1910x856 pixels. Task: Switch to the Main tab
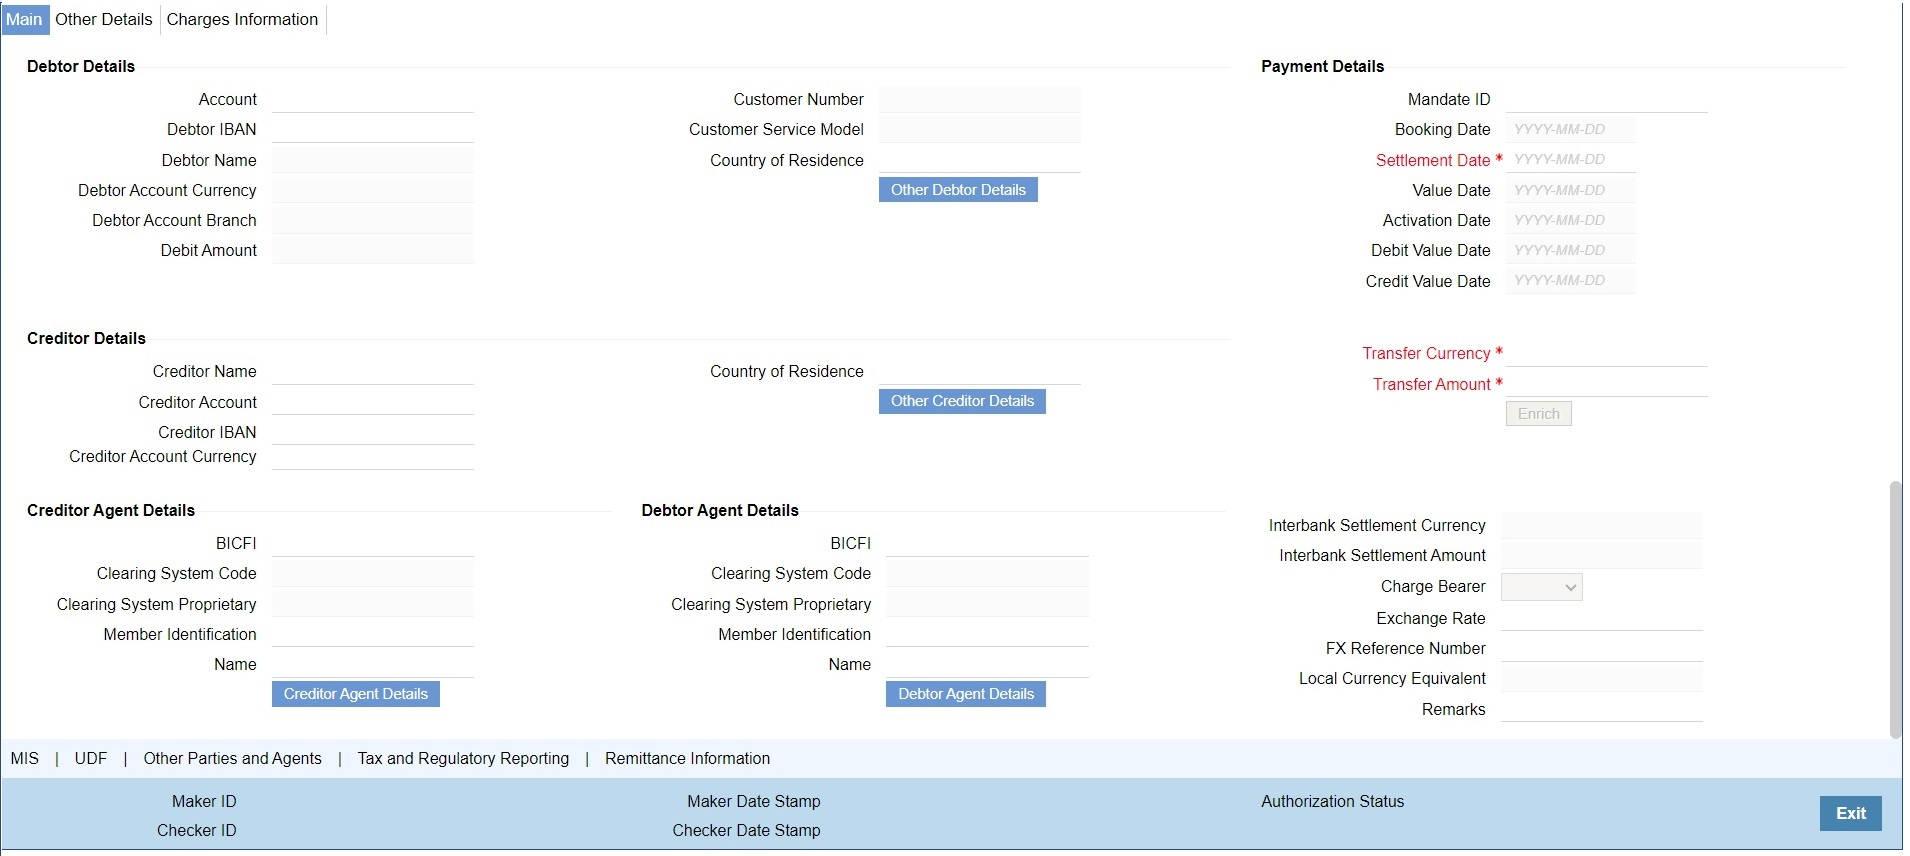pos(24,19)
